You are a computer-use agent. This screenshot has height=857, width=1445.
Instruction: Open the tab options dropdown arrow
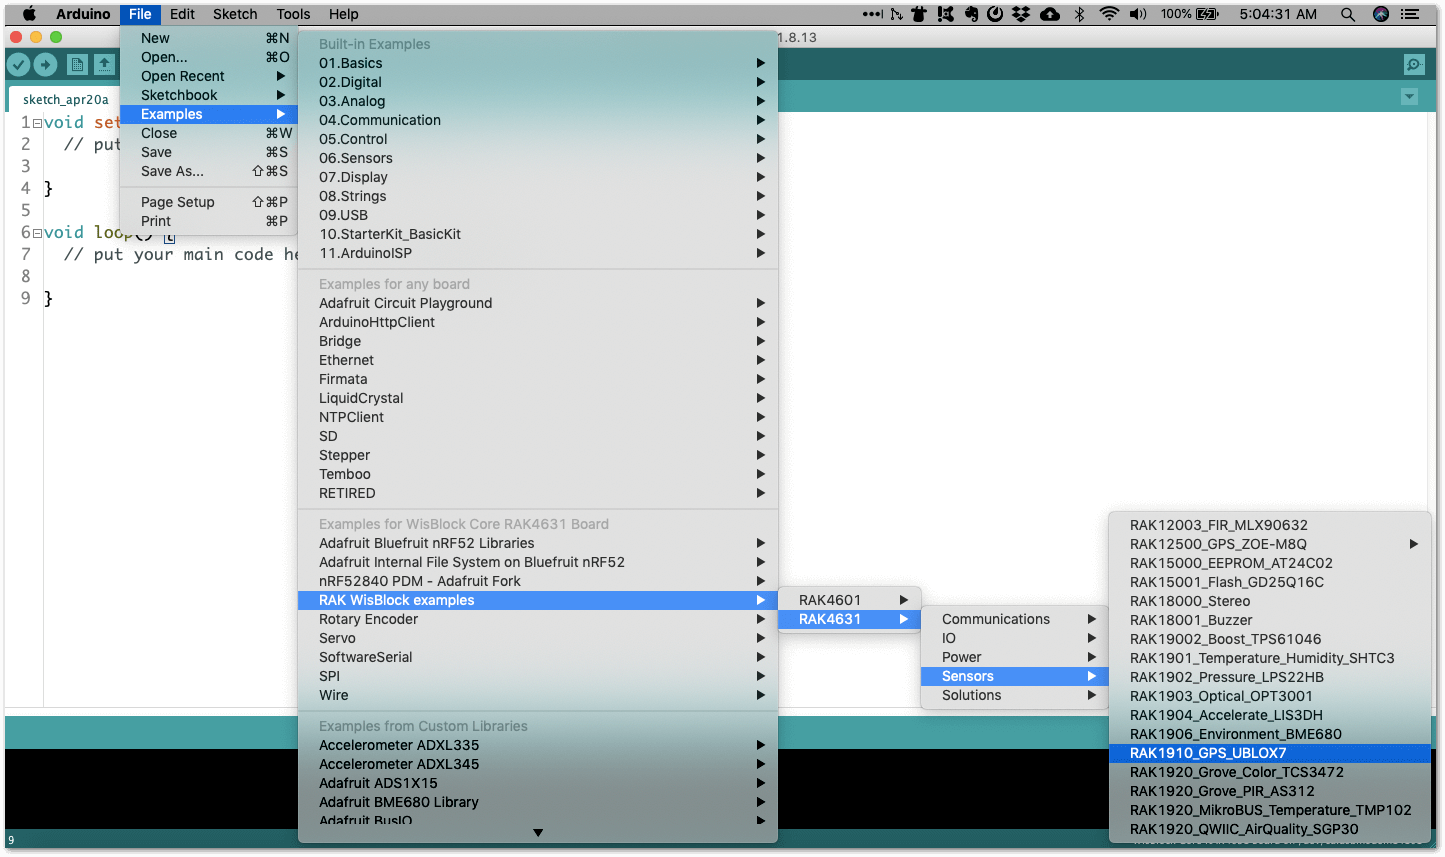pos(1409,97)
